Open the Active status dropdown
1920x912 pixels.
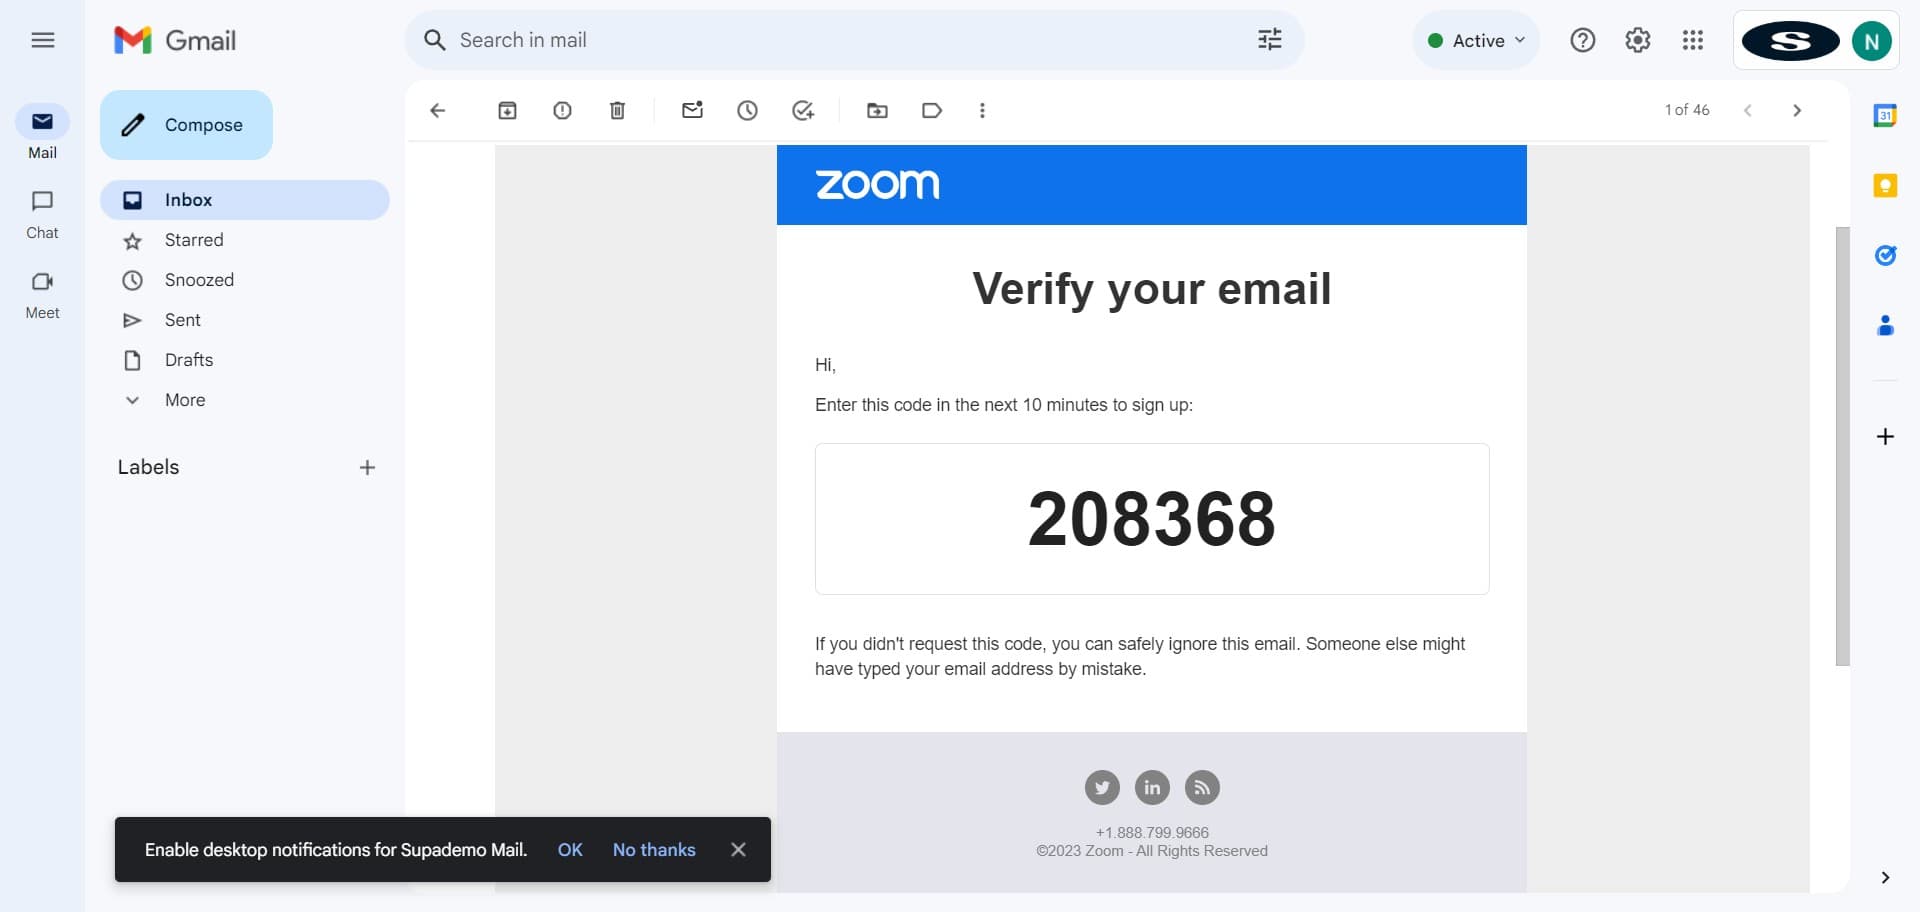[1476, 40]
